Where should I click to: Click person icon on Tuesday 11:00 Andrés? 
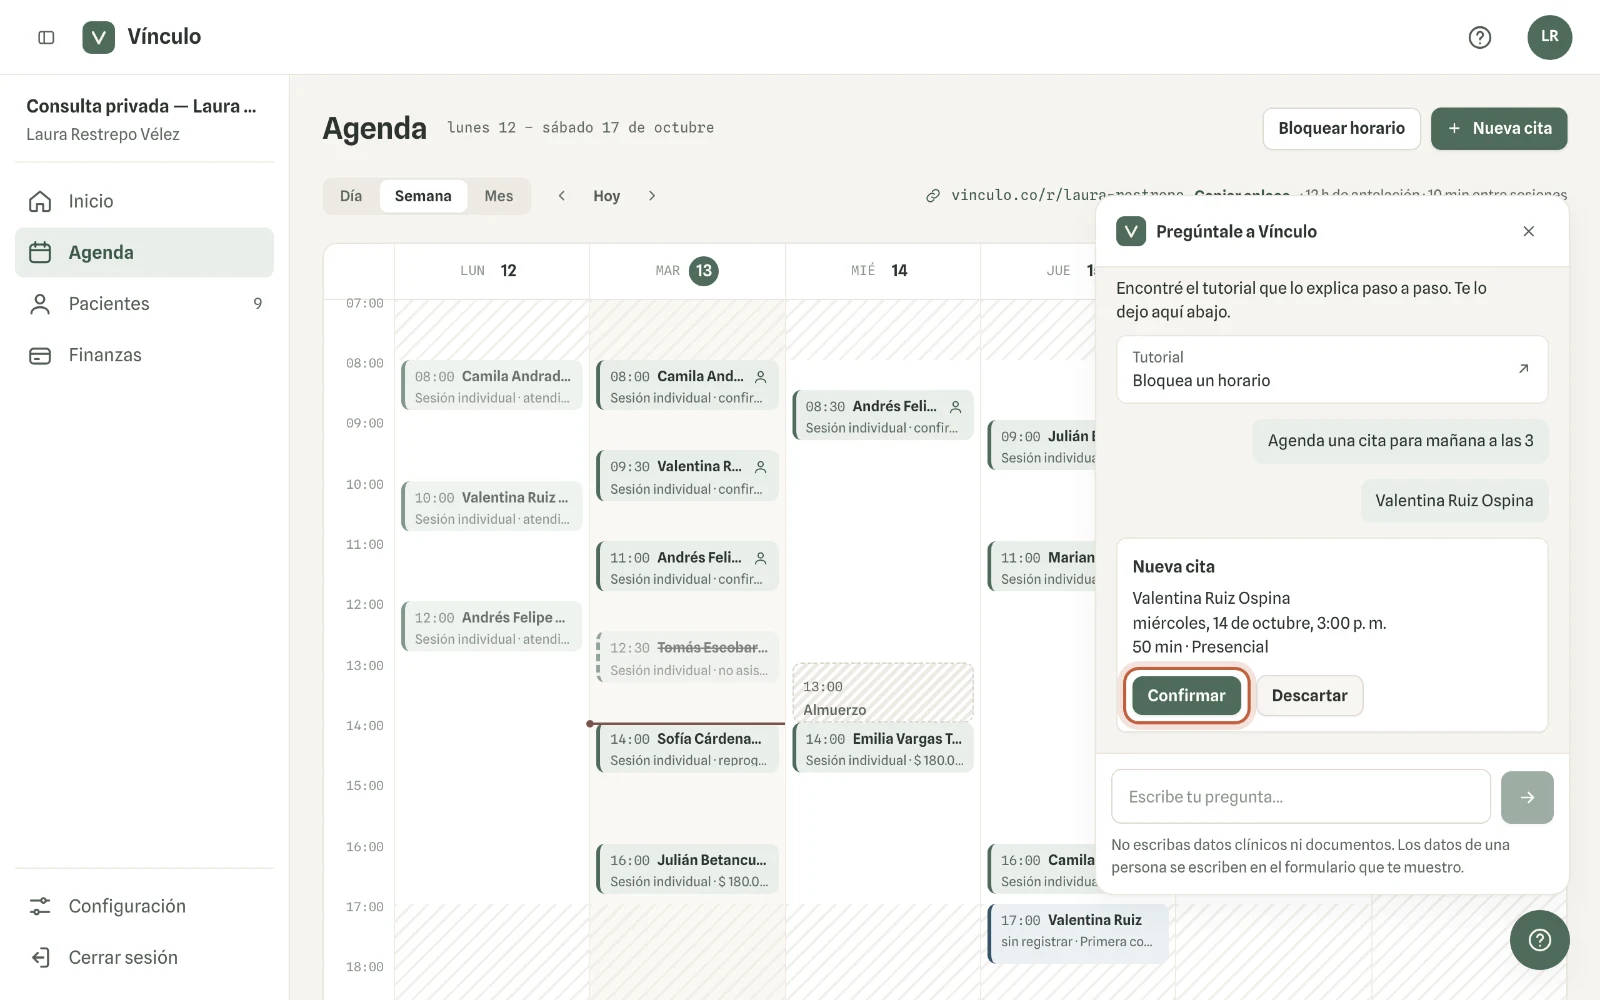point(761,558)
